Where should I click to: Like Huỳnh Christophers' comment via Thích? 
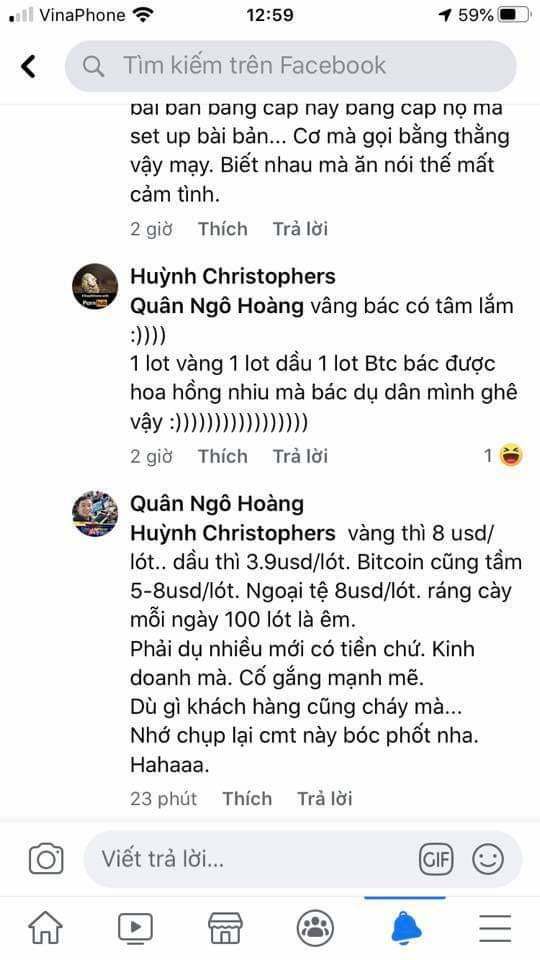point(223,456)
